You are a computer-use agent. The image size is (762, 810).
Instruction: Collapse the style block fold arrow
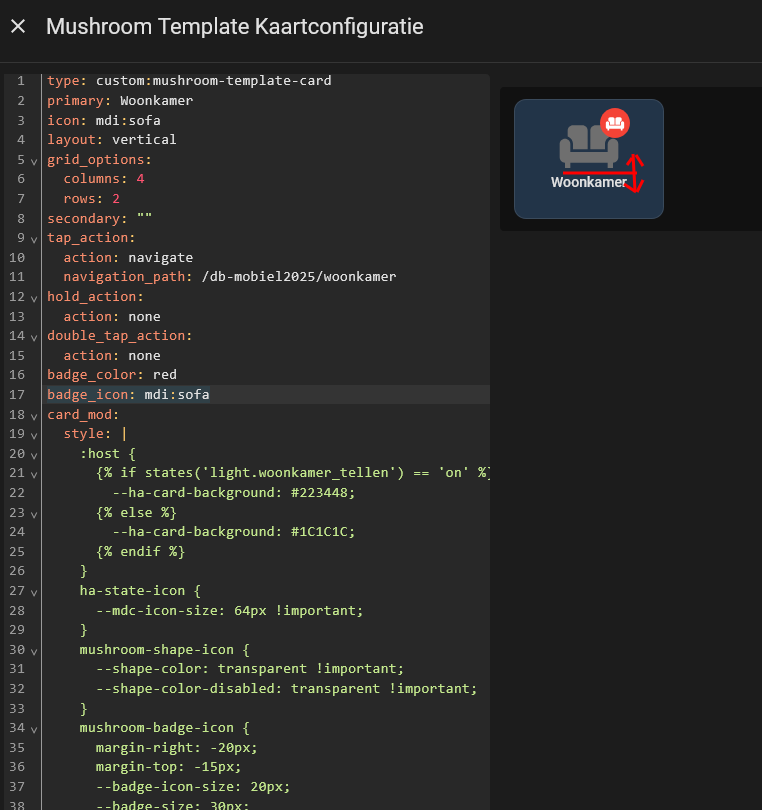[x=34, y=435]
